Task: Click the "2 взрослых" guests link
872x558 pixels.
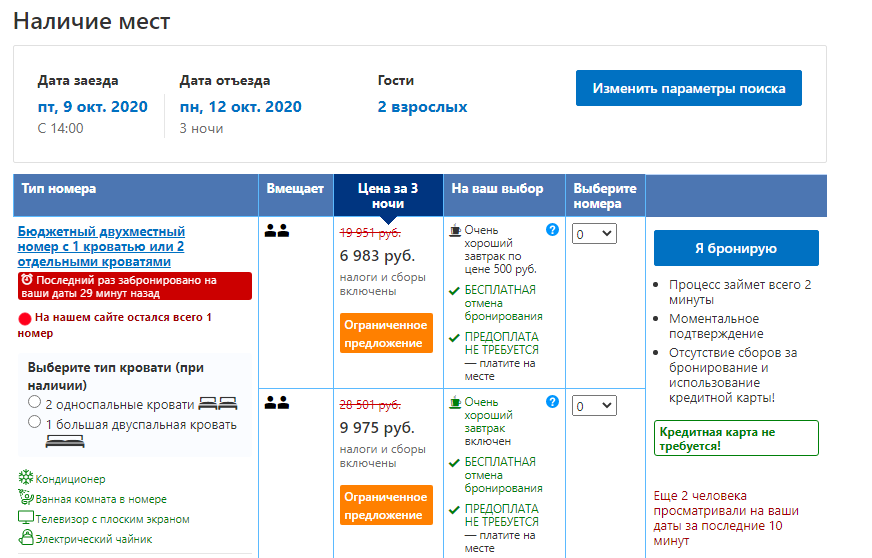Action: click(x=422, y=107)
